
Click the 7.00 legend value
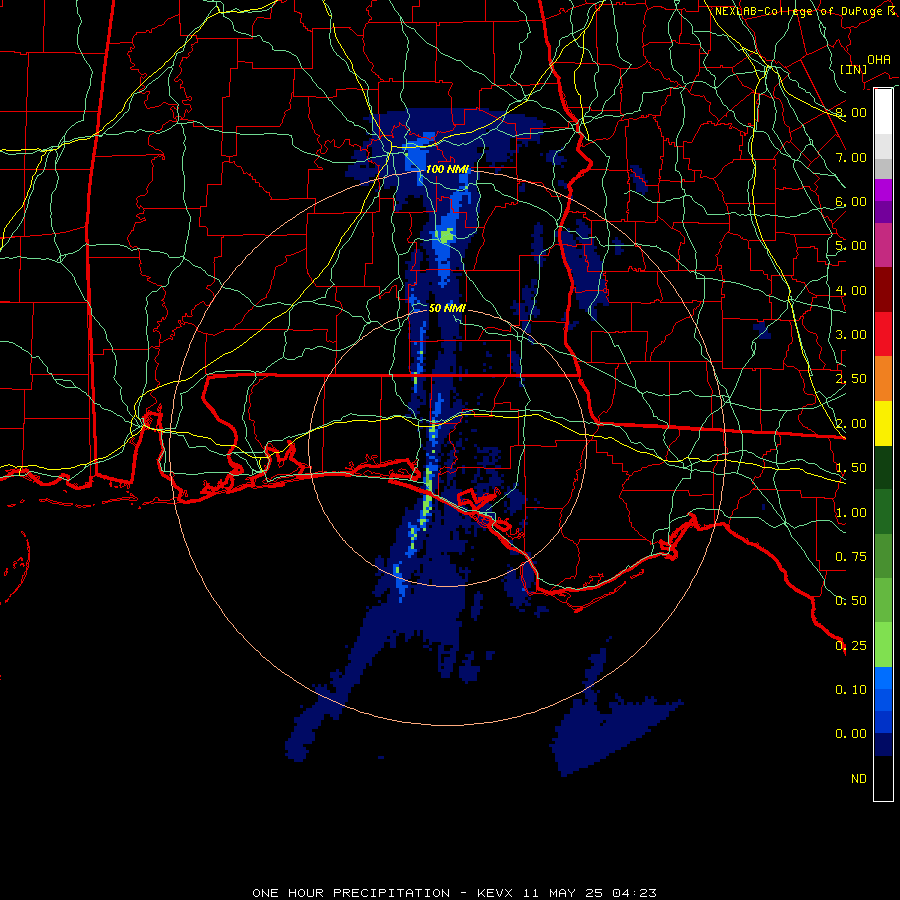(x=851, y=157)
